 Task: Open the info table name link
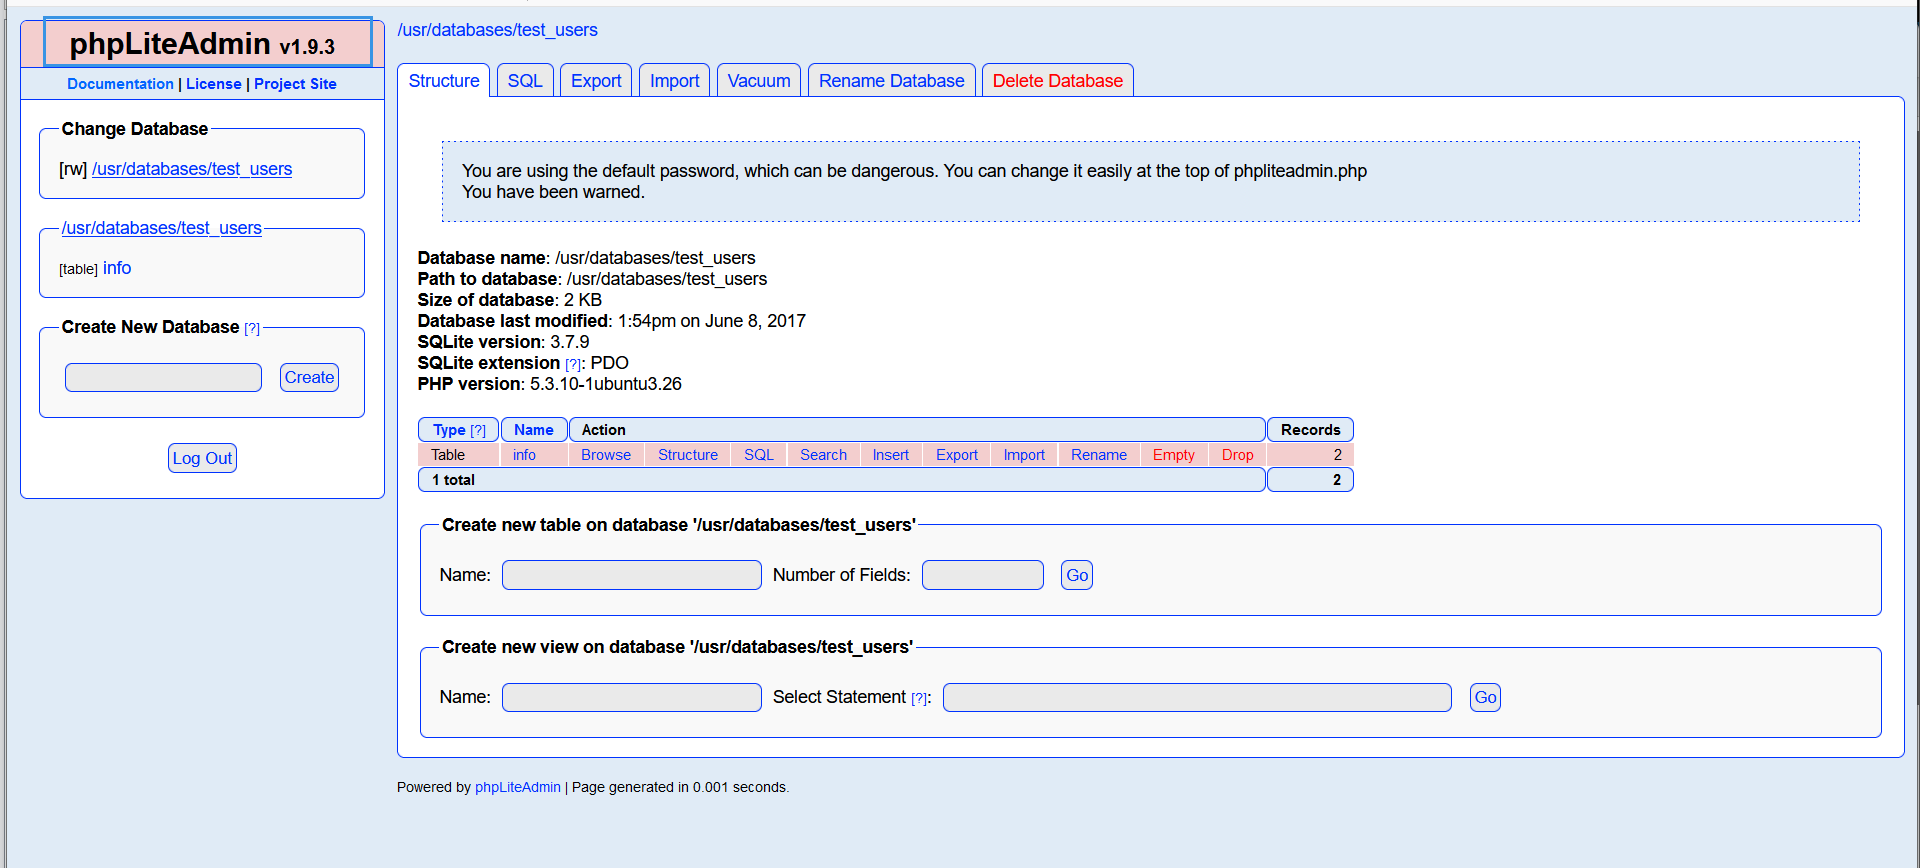(524, 455)
